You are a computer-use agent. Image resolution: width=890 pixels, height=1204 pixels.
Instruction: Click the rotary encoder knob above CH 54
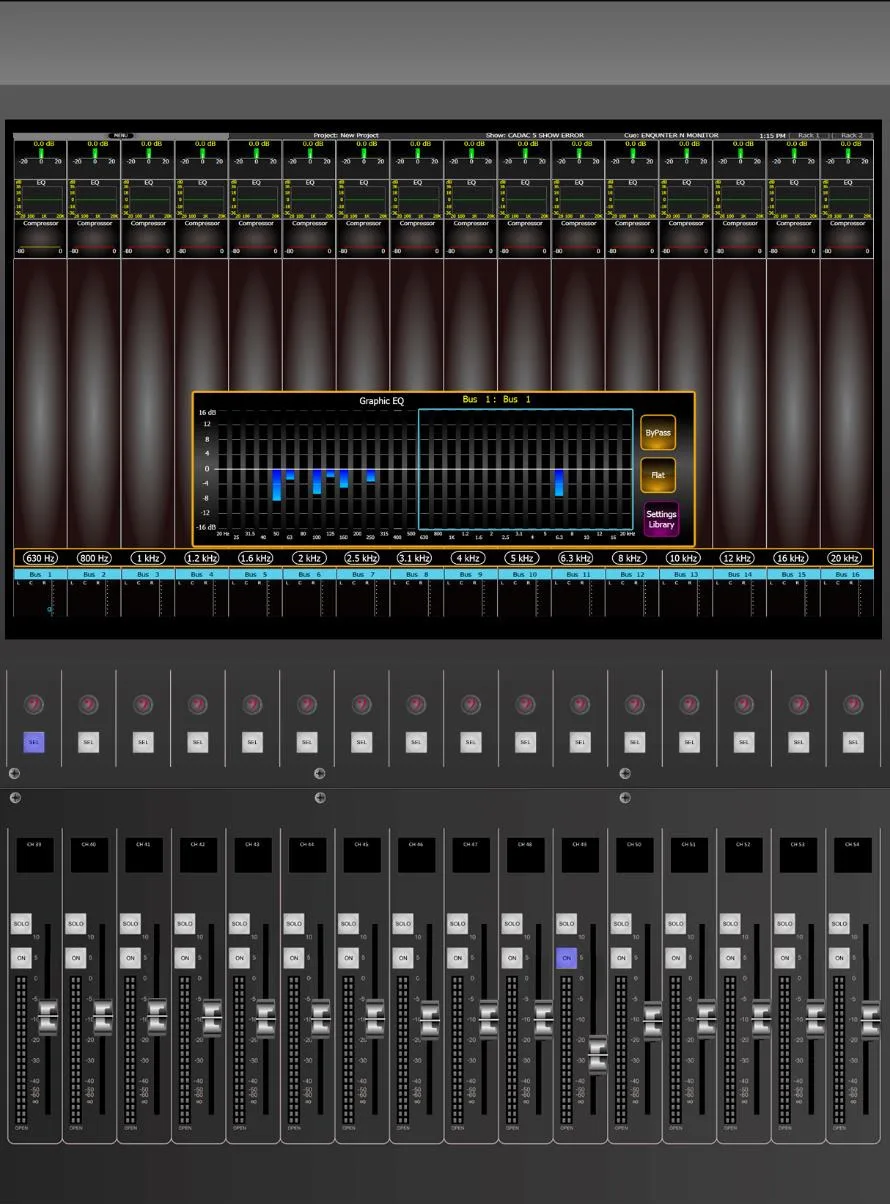853,705
